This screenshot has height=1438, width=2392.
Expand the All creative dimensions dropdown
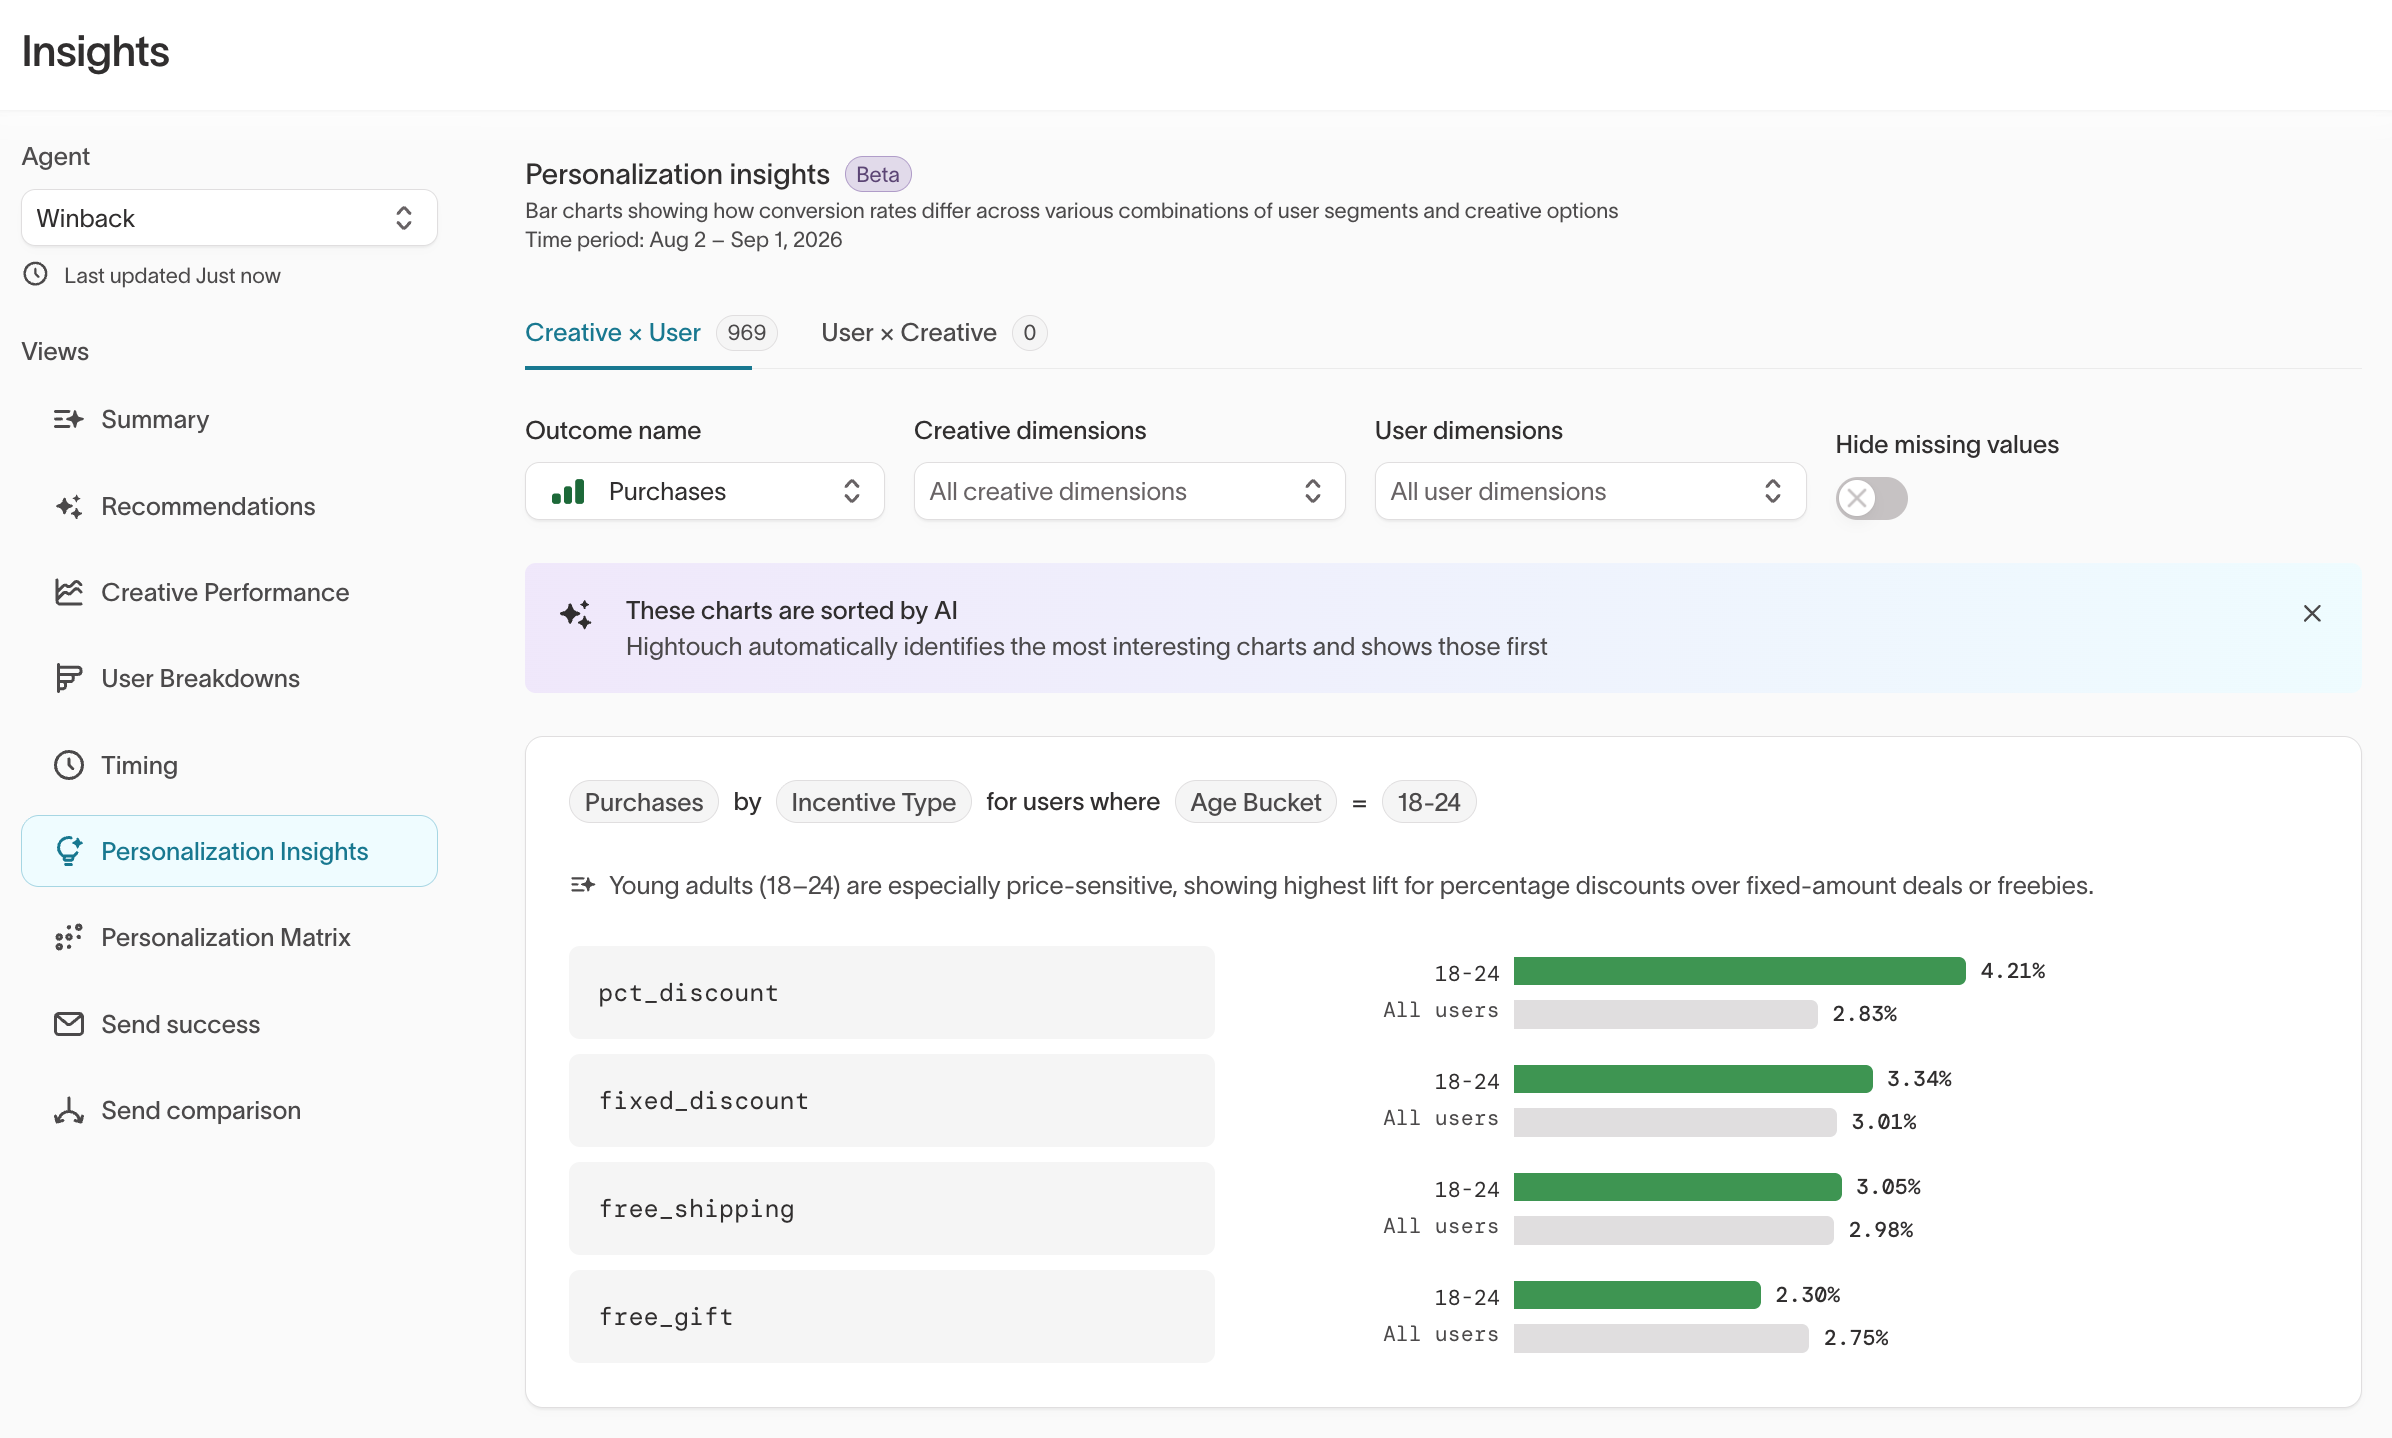pyautogui.click(x=1129, y=491)
